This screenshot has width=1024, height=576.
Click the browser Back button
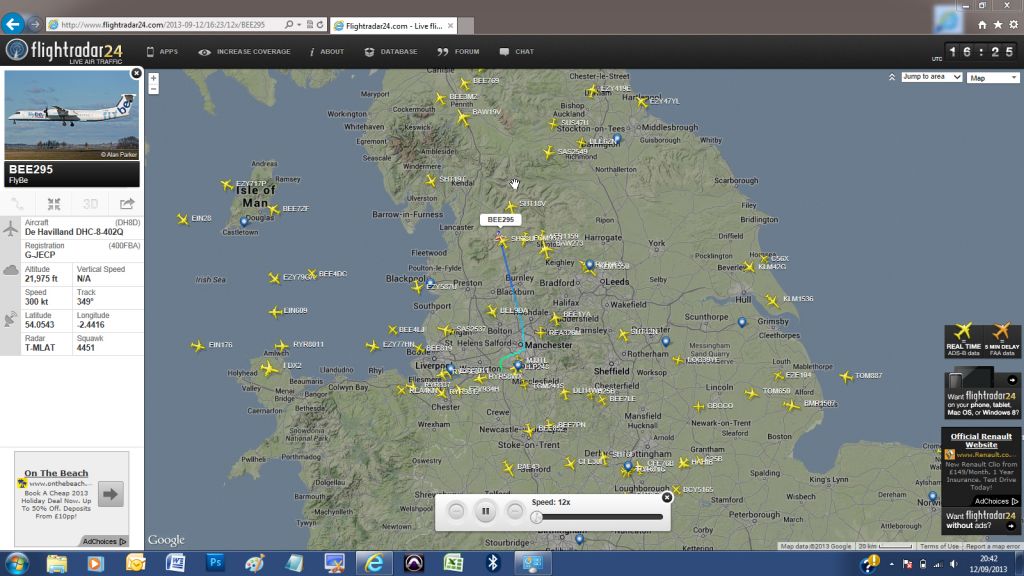pos(12,24)
